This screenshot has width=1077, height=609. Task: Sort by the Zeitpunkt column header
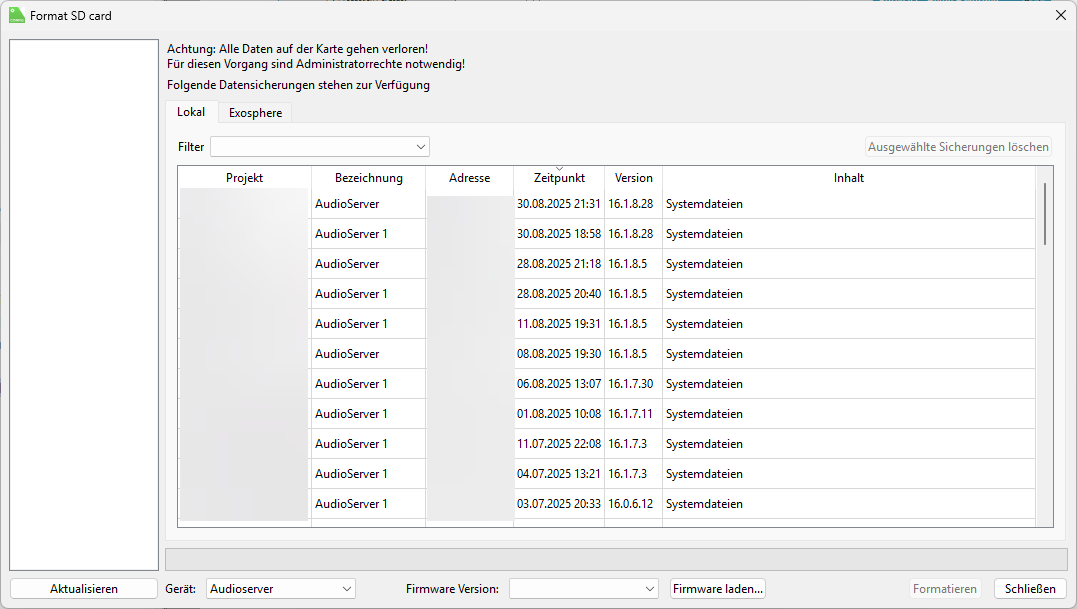coord(558,178)
